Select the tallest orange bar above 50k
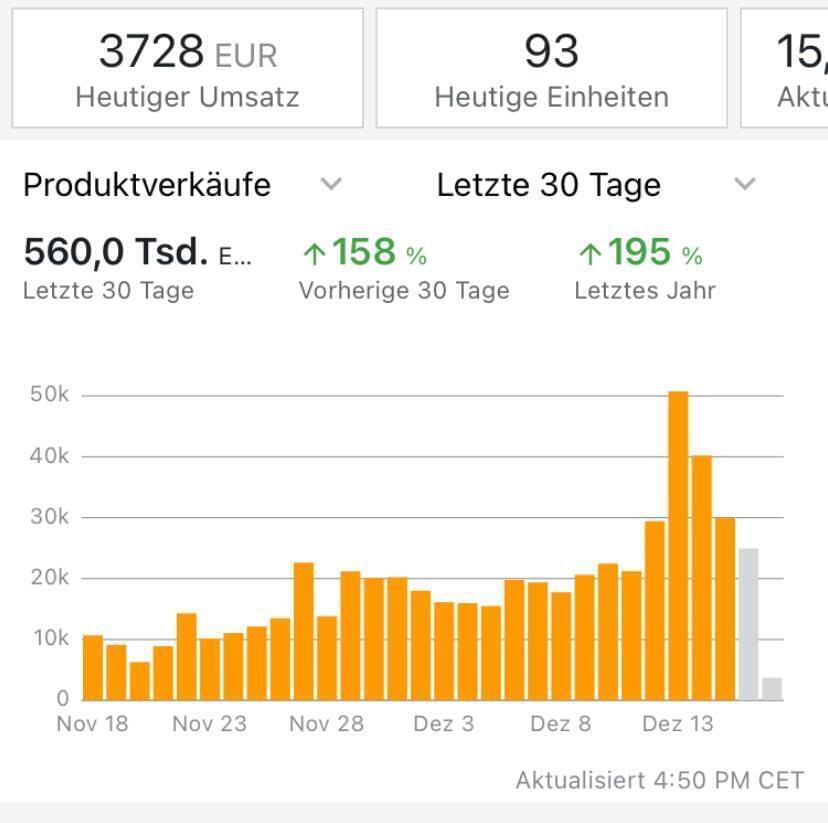The height and width of the screenshot is (823, 828). tap(678, 545)
